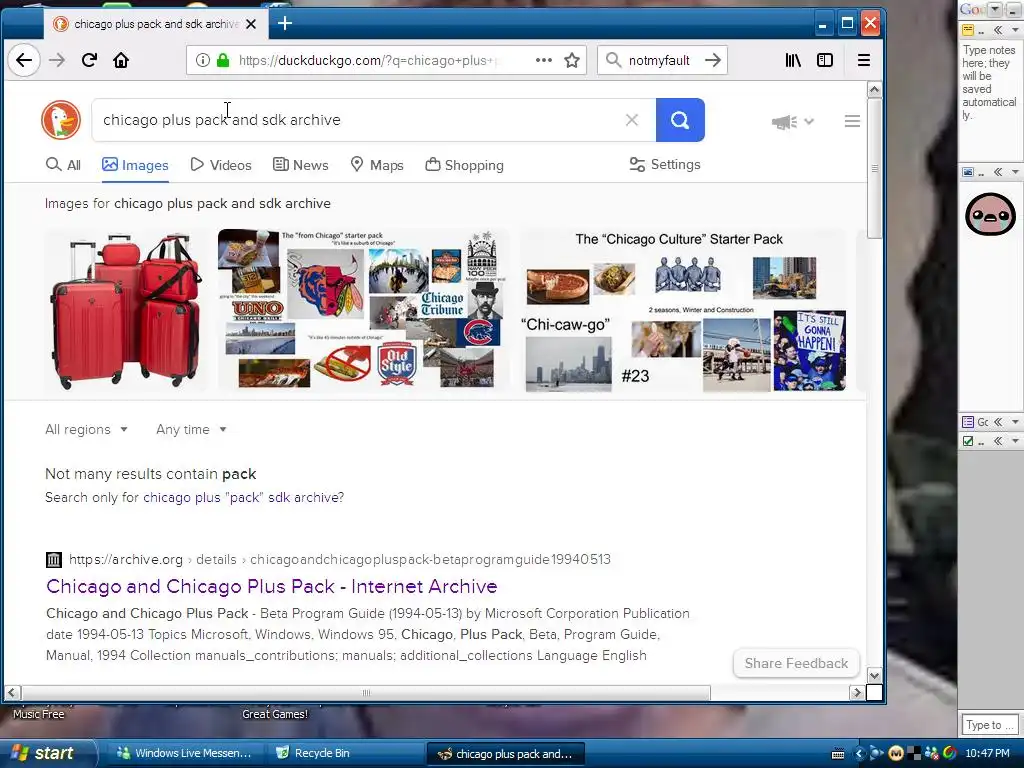The height and width of the screenshot is (768, 1024).
Task: Close the chicago plus pack tab
Action: 251,24
